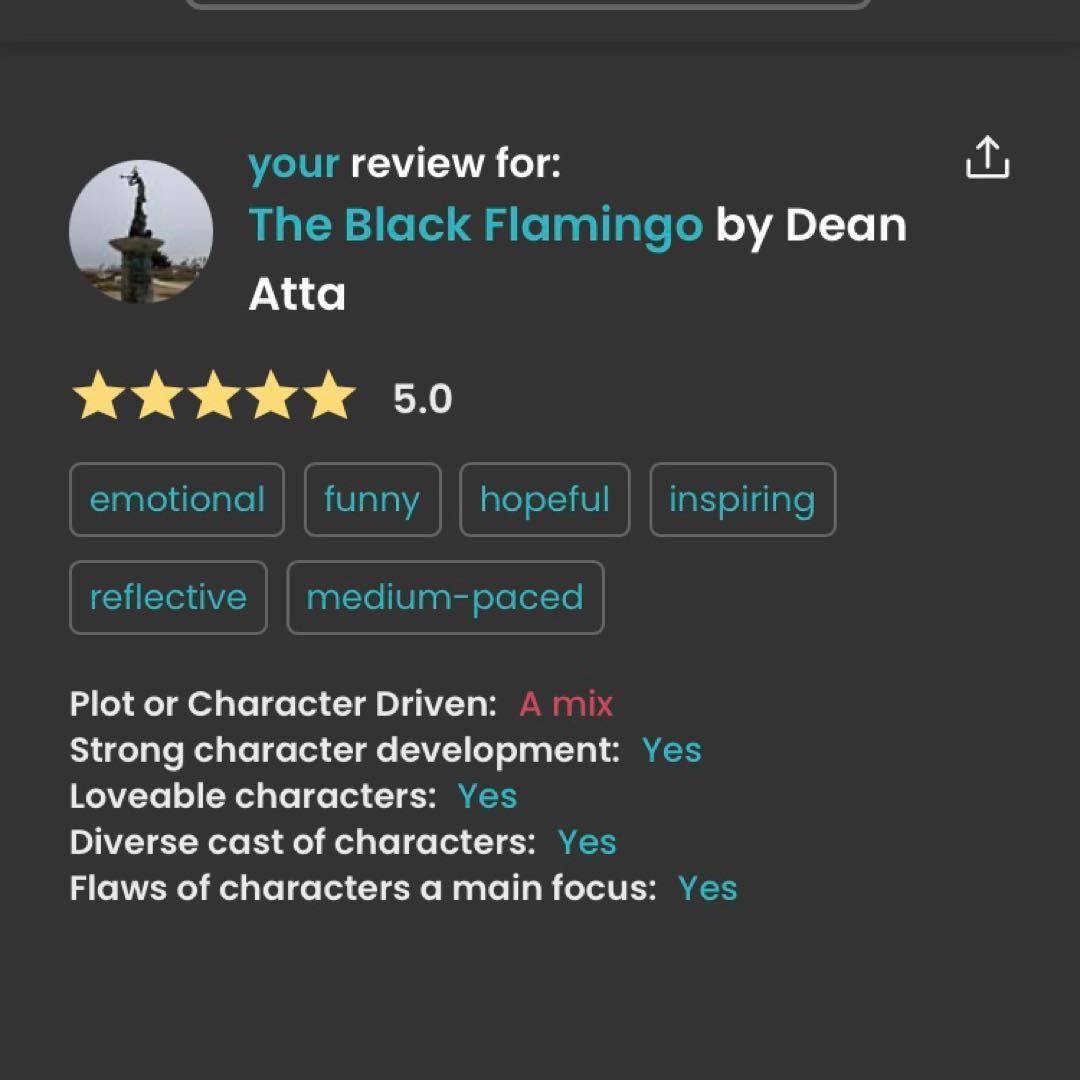
Task: Click the 'A mix' plot answer
Action: click(x=566, y=704)
